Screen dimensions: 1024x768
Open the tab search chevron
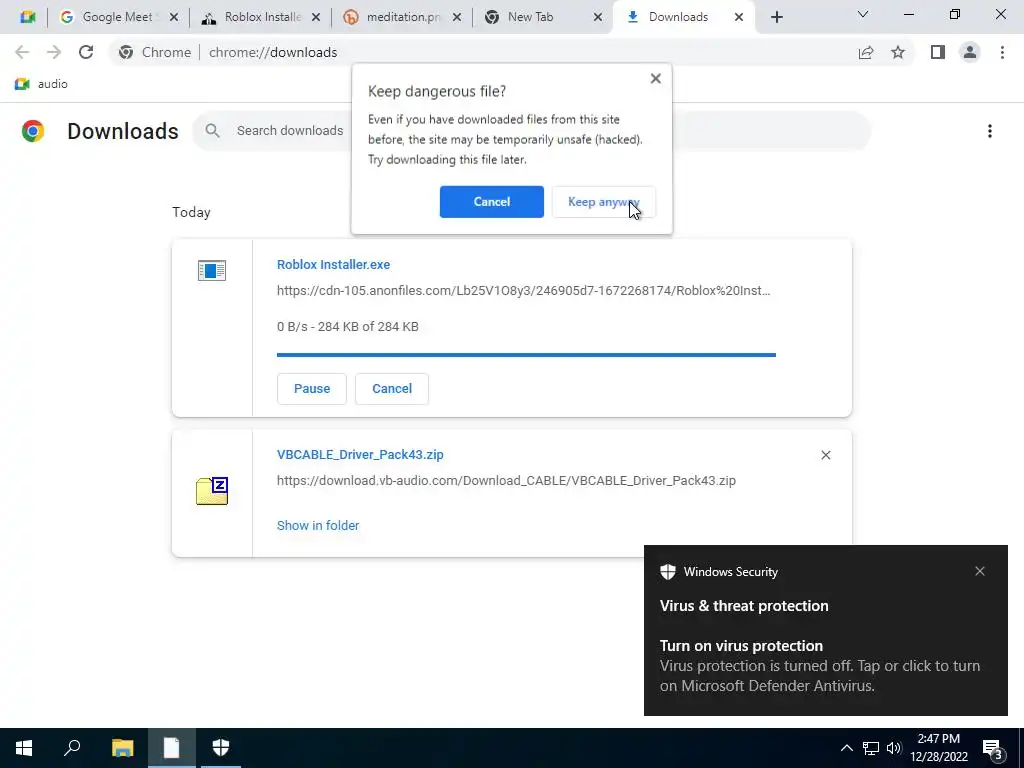click(x=863, y=14)
